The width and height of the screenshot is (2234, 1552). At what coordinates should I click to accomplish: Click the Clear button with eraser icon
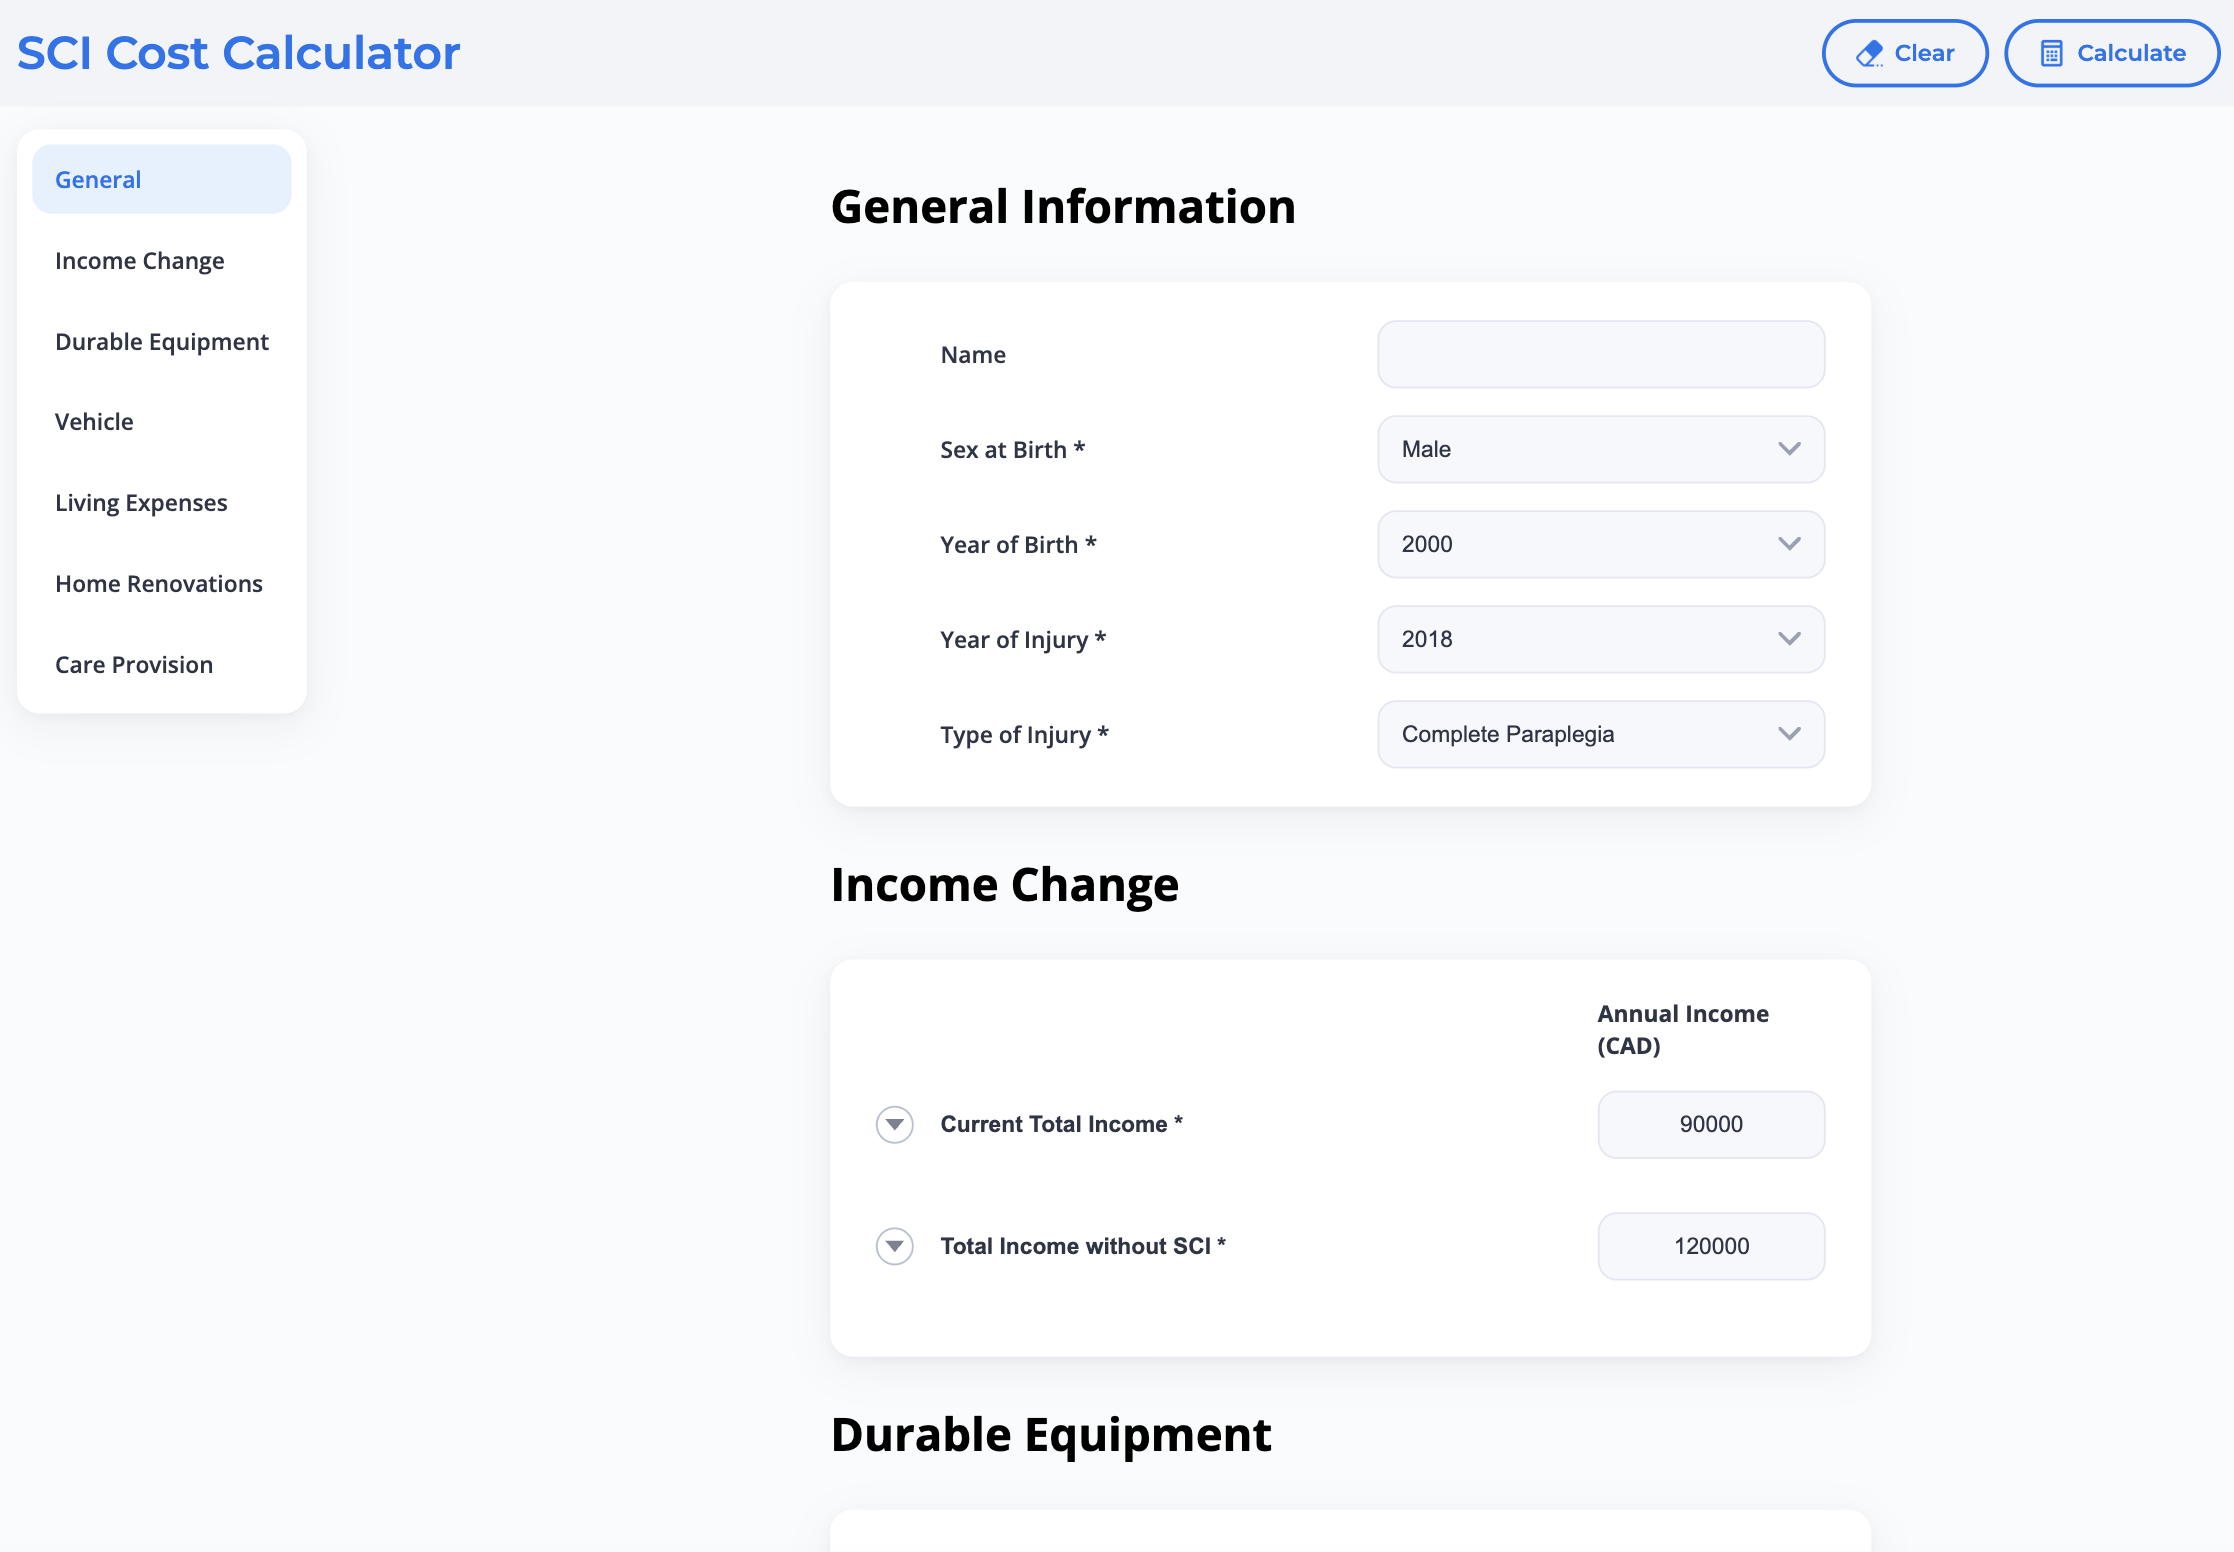pos(1905,53)
